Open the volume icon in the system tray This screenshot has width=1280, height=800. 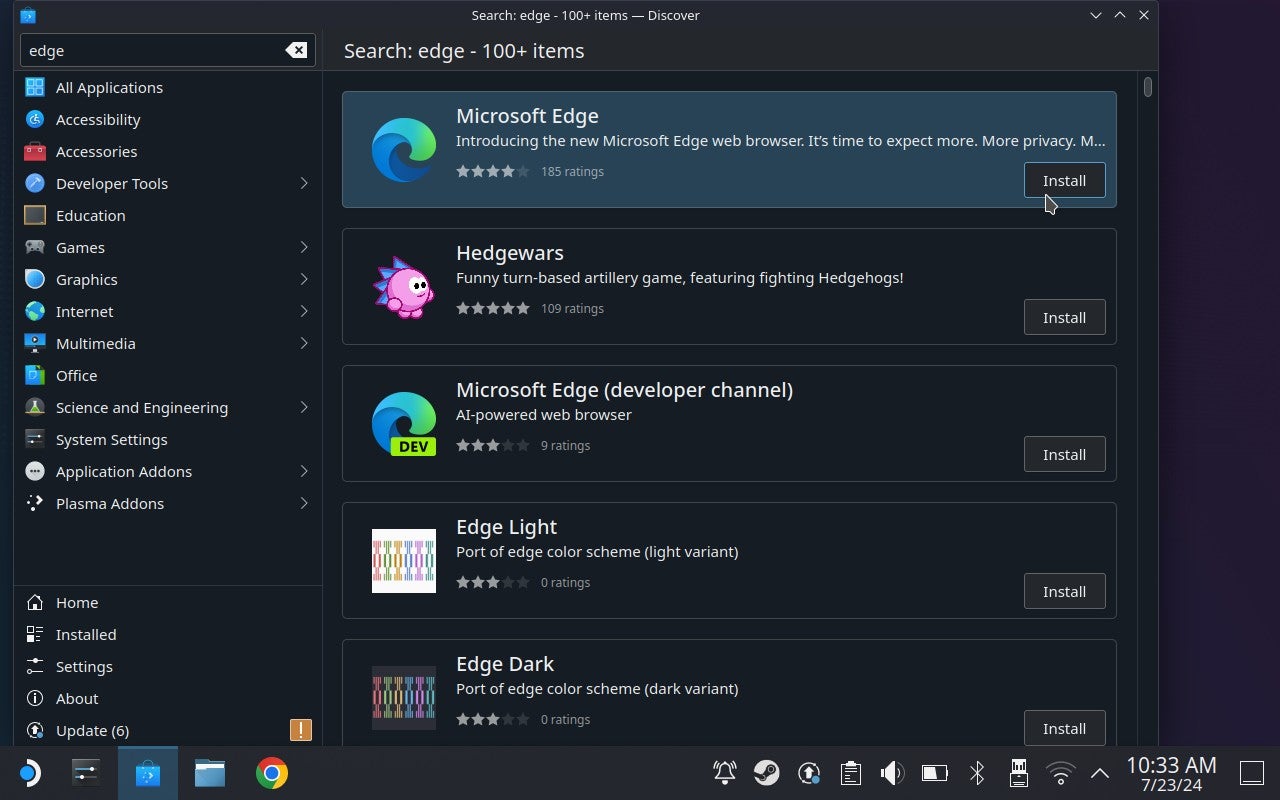coord(891,772)
